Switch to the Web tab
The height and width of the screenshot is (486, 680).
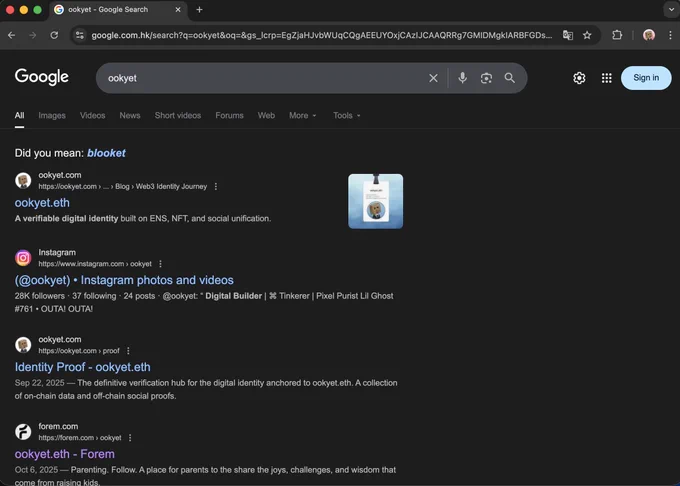click(266, 116)
